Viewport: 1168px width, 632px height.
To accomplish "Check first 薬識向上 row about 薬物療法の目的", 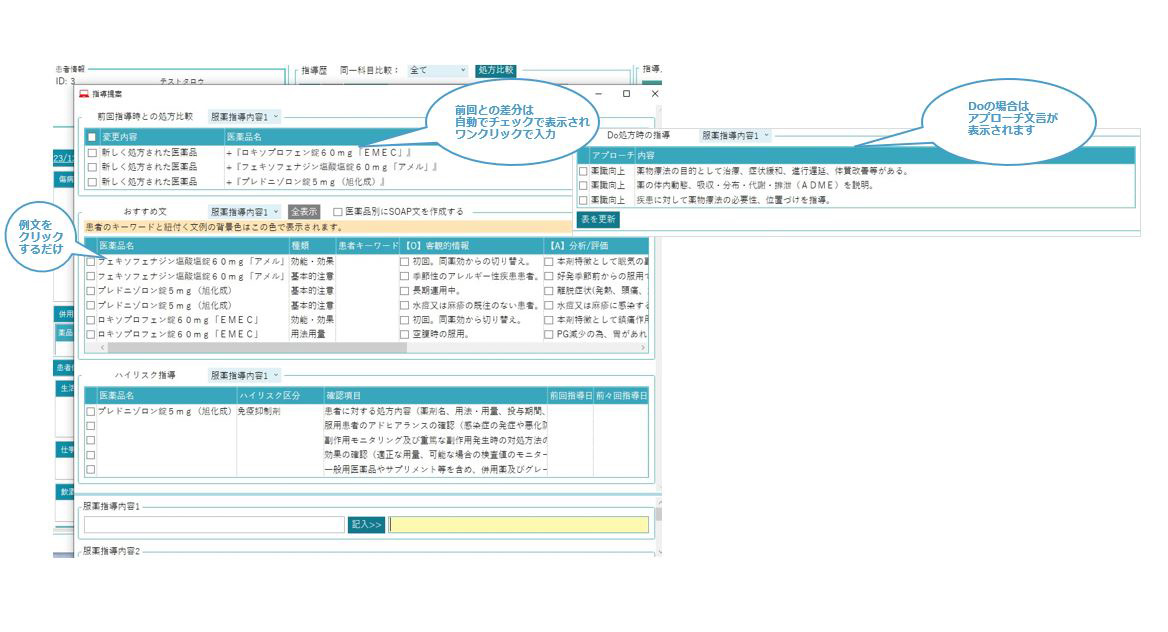I will tap(583, 171).
